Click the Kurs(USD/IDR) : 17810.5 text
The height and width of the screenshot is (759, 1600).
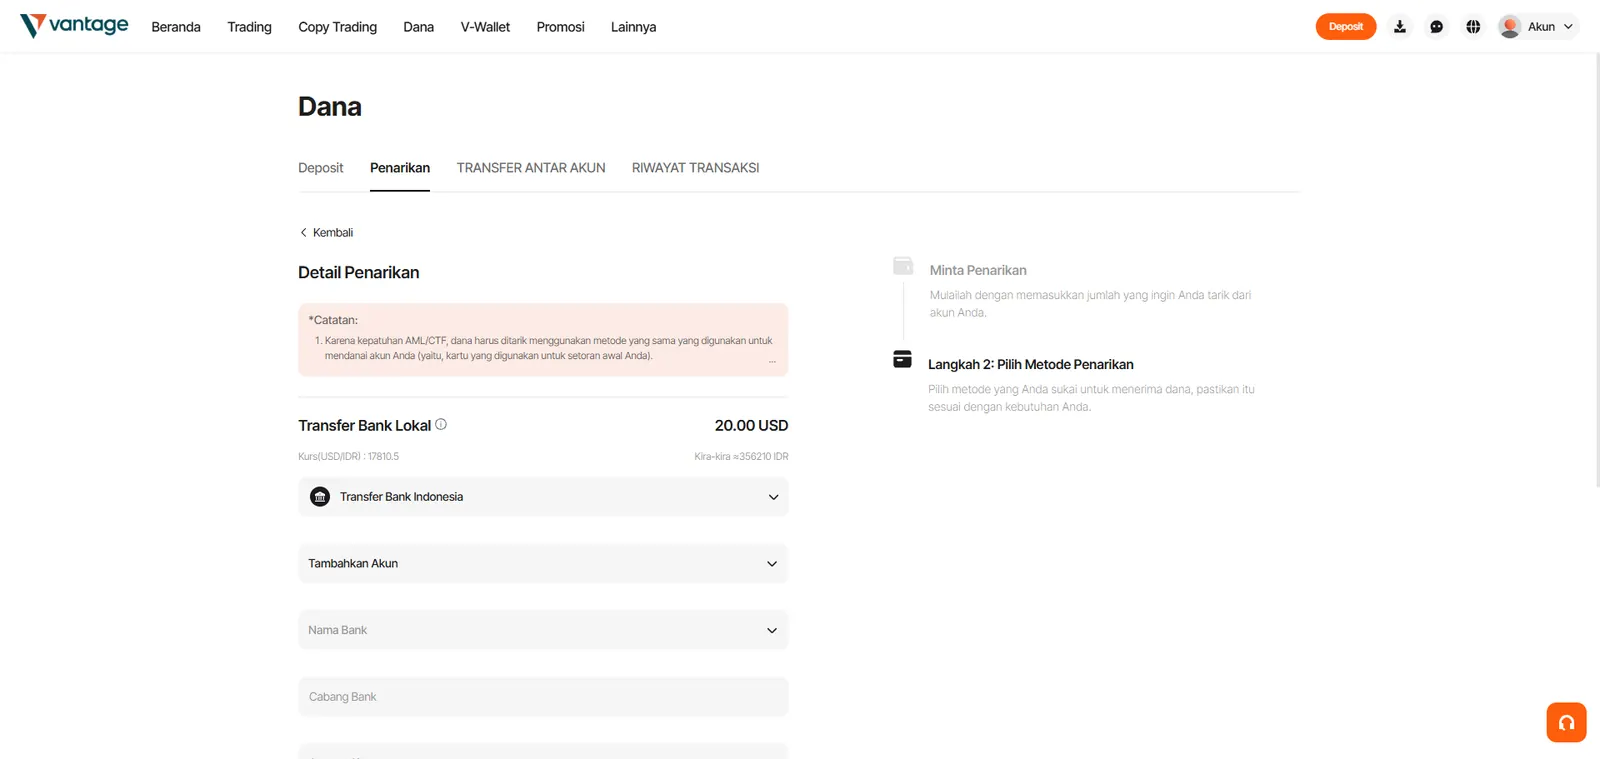[x=348, y=456]
